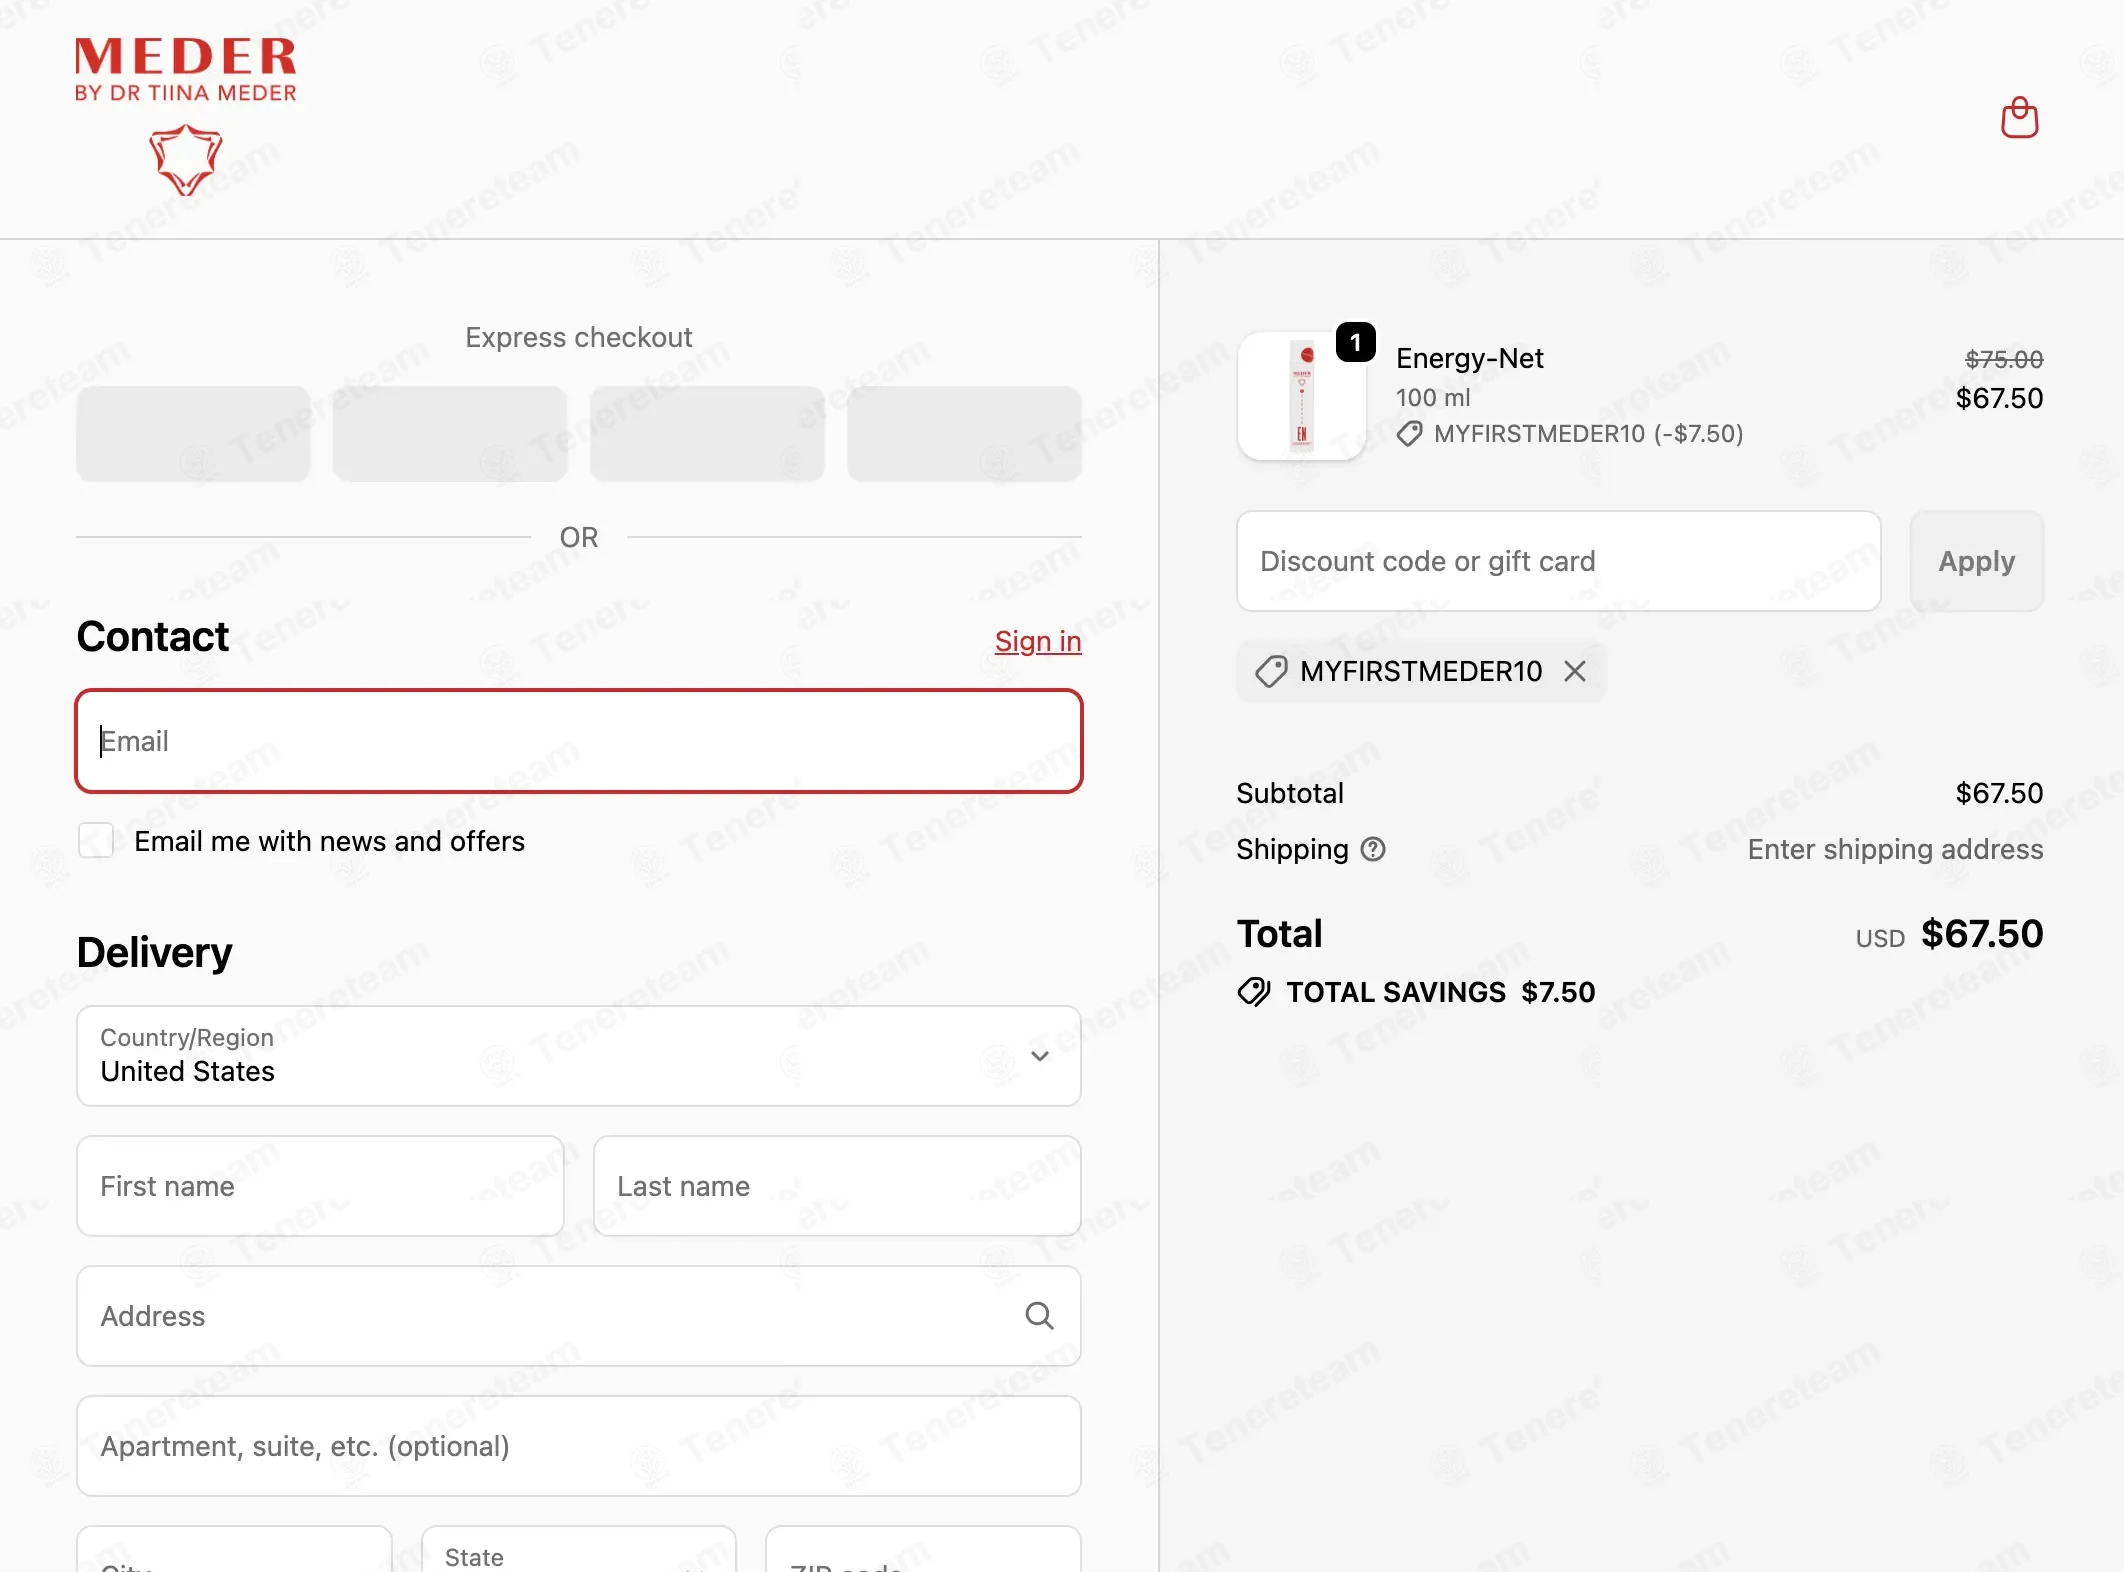
Task: Focus the Email input field
Action: (579, 741)
